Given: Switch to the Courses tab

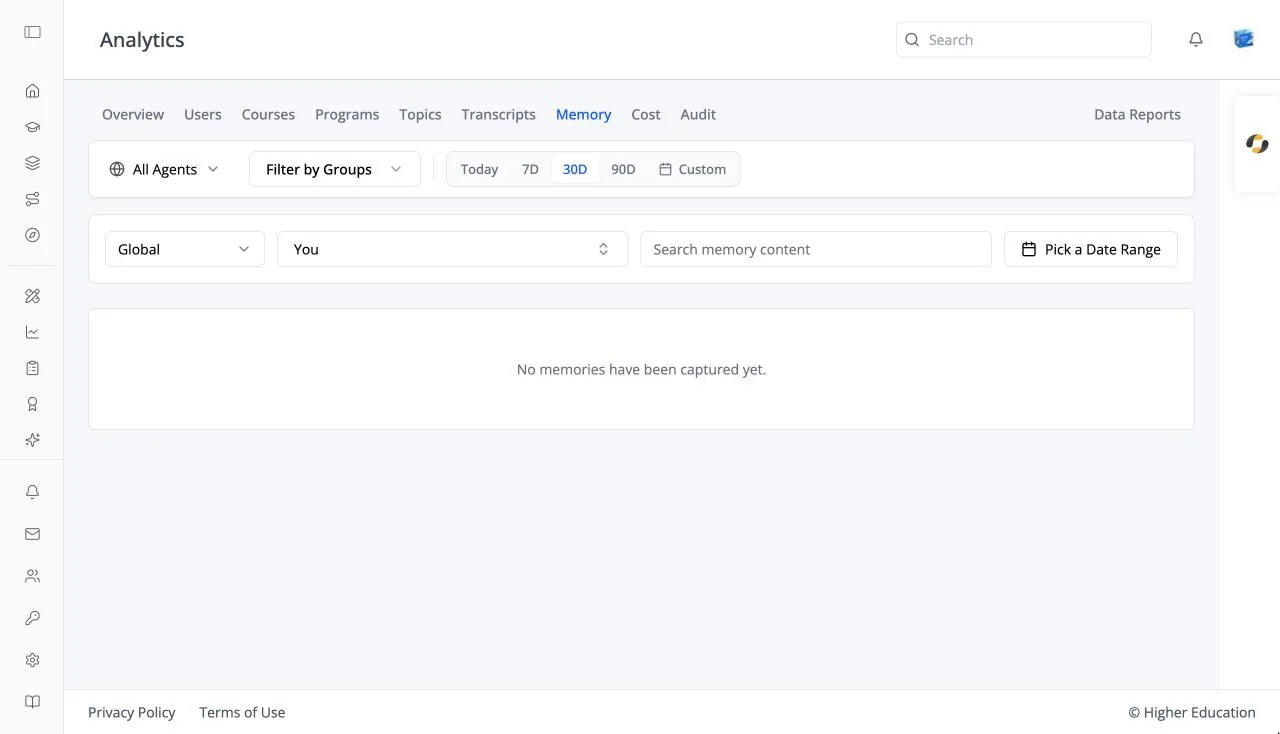Looking at the screenshot, I should pyautogui.click(x=268, y=114).
